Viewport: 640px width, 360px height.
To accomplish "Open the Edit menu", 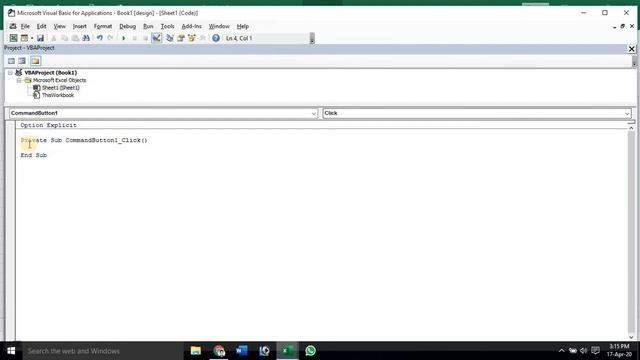I will [x=42, y=26].
